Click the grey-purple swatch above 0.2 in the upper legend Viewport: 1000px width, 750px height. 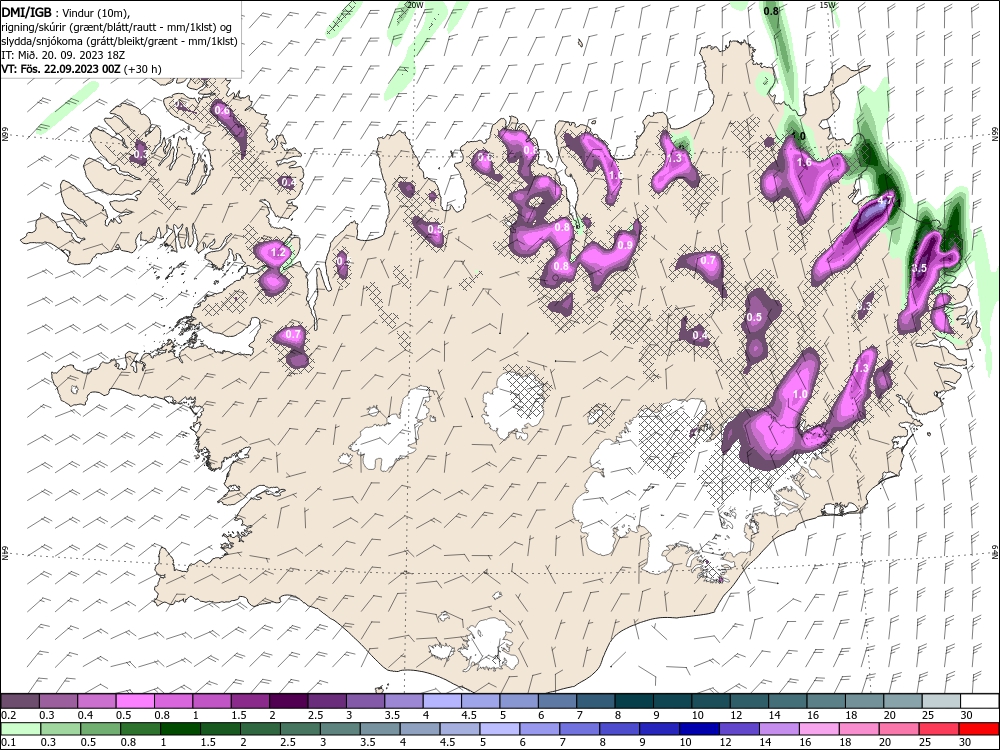coord(20,702)
